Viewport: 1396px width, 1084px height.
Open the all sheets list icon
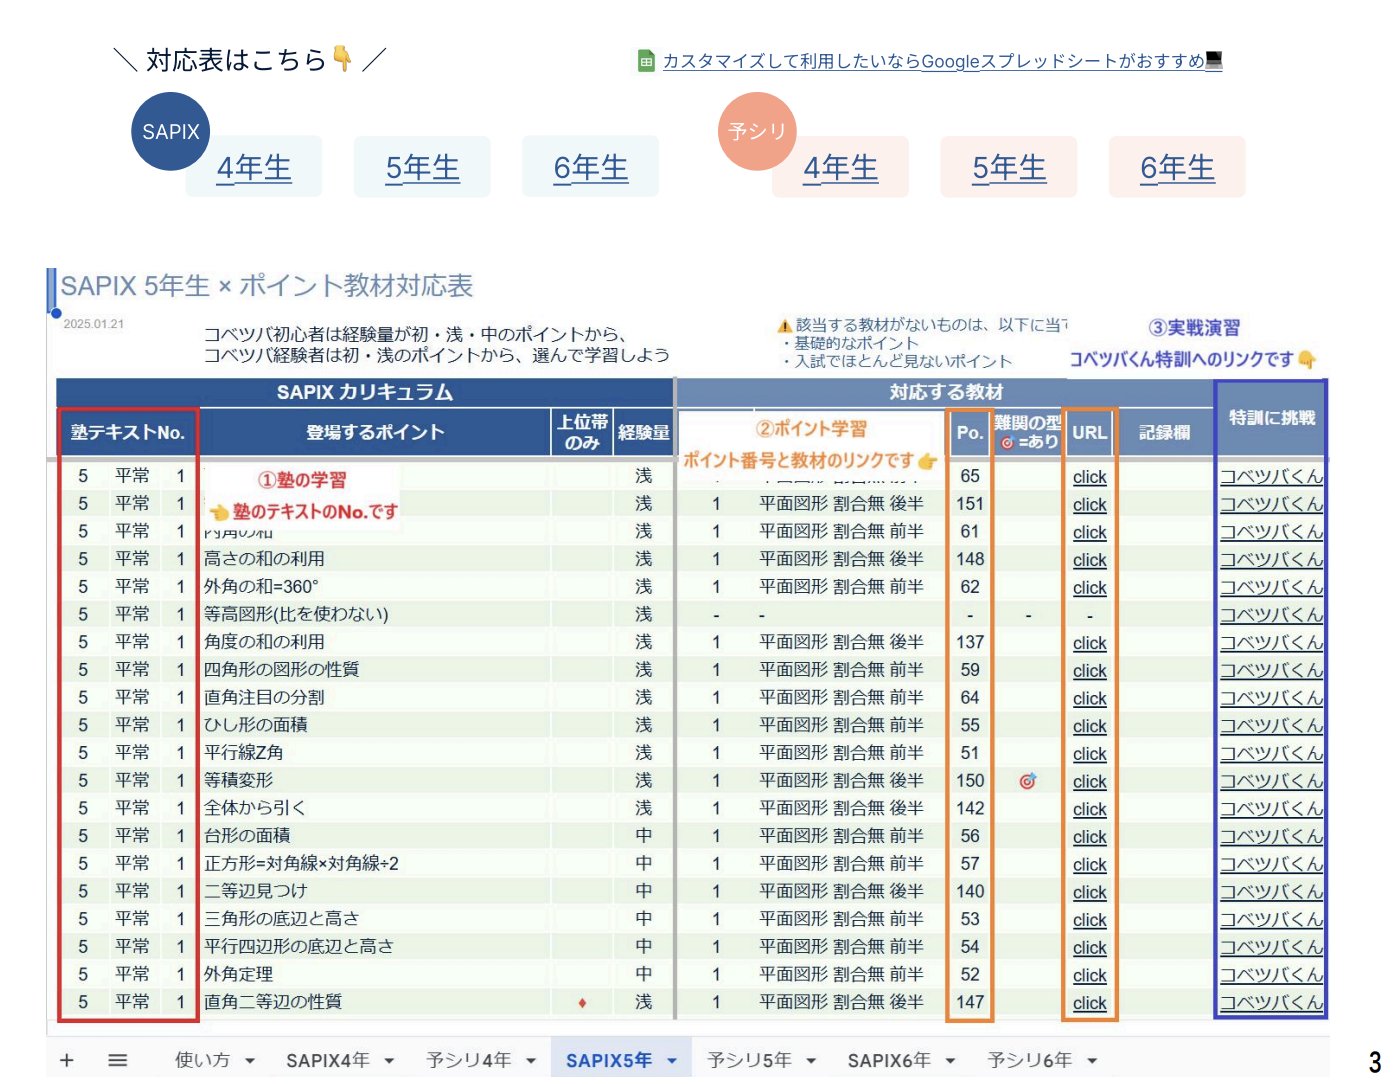click(x=118, y=1060)
